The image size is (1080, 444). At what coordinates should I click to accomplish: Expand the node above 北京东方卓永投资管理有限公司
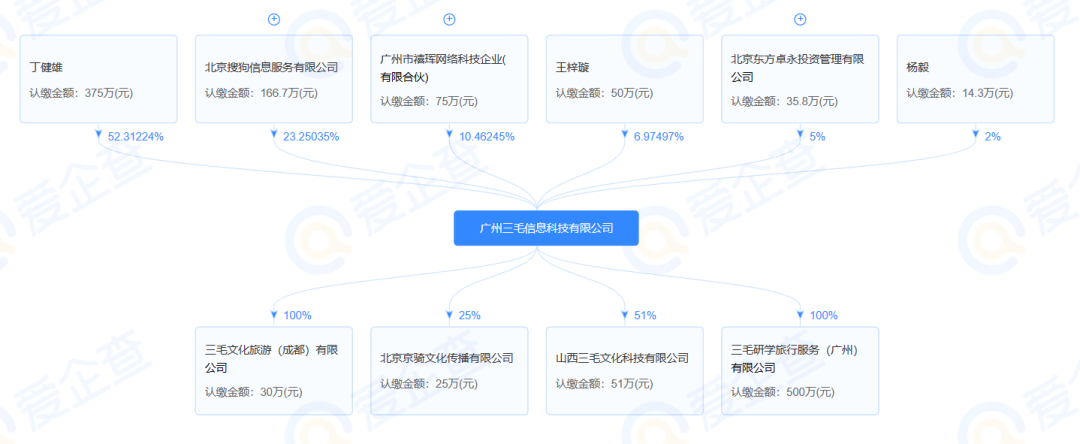(800, 19)
